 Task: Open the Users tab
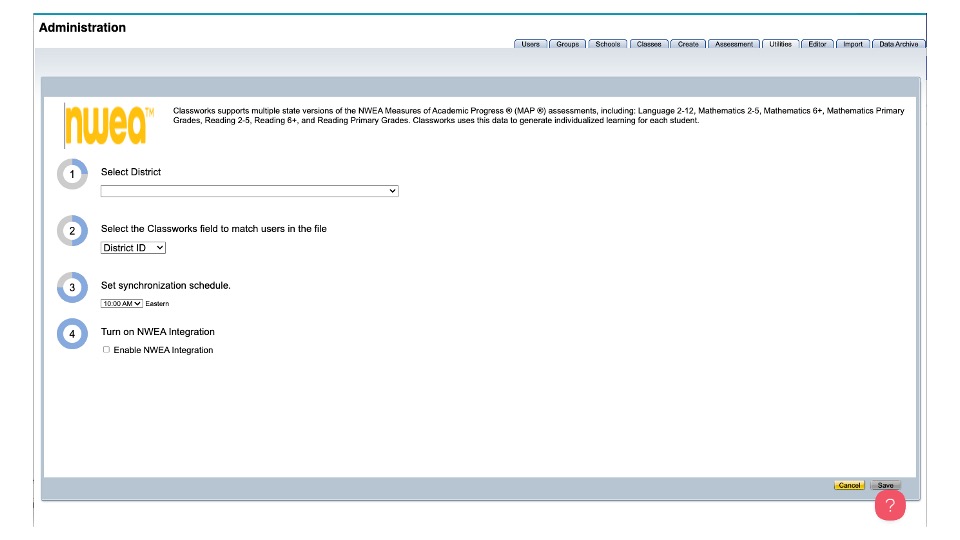point(530,44)
